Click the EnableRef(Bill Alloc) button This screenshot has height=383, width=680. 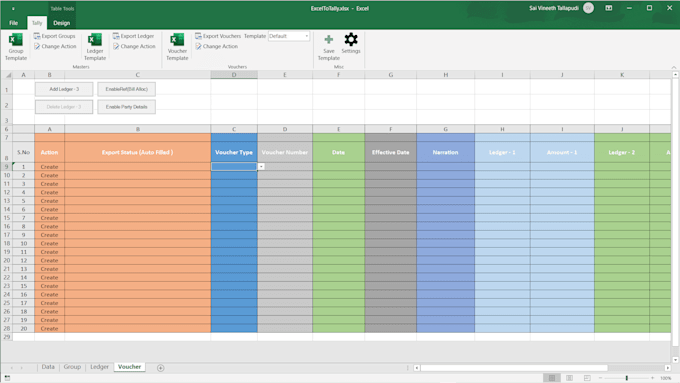[126, 89]
